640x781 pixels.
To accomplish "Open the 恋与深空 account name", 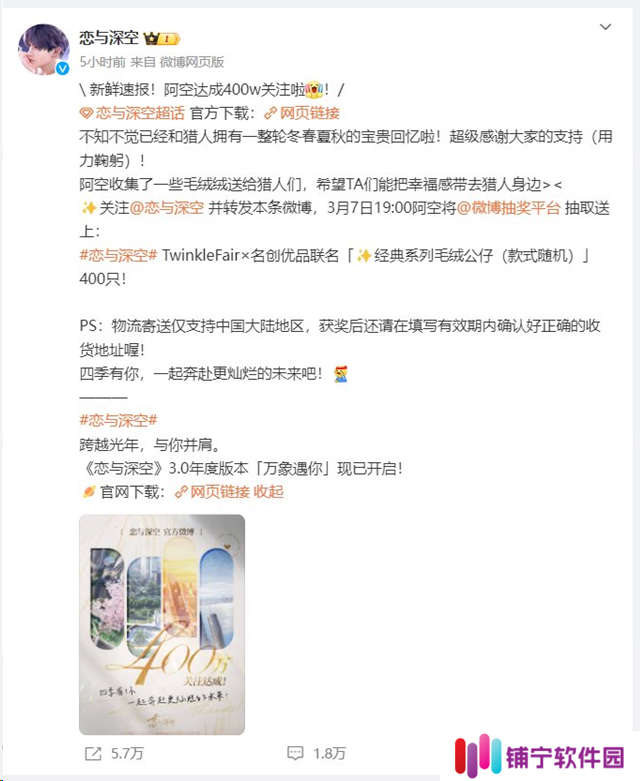I will pos(109,38).
